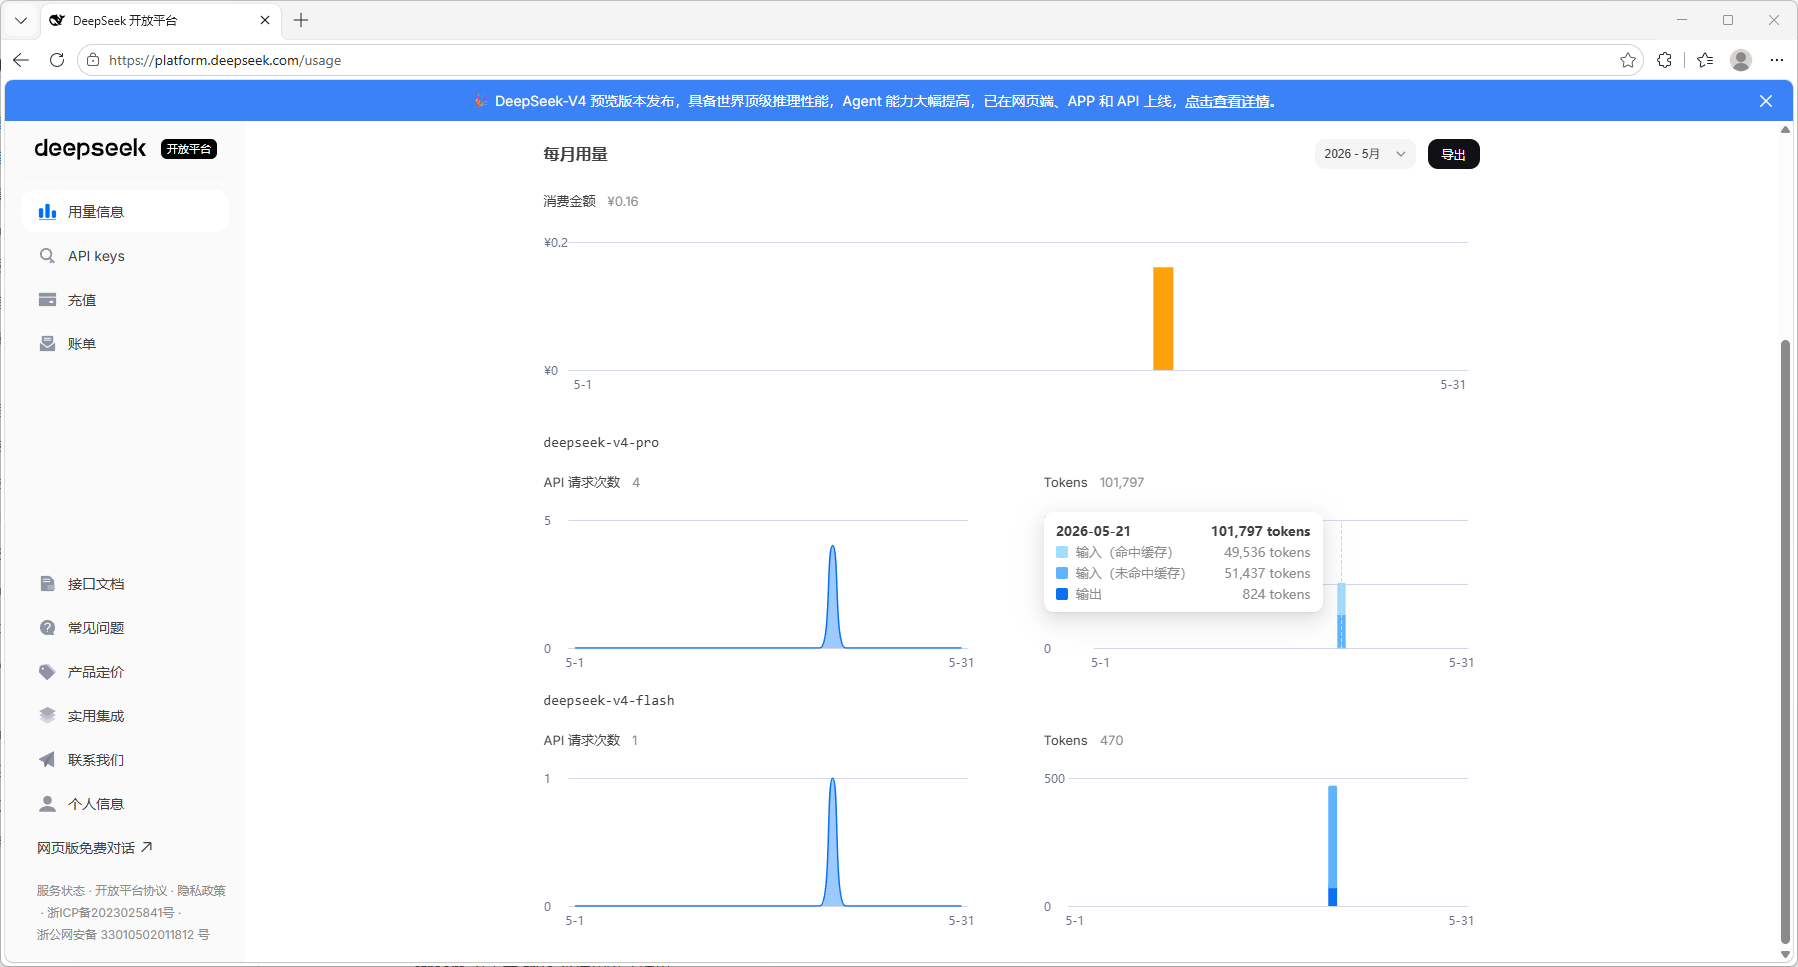The image size is (1798, 967).
Task: Go to 产品定价 menu item
Action: pyautogui.click(x=125, y=672)
